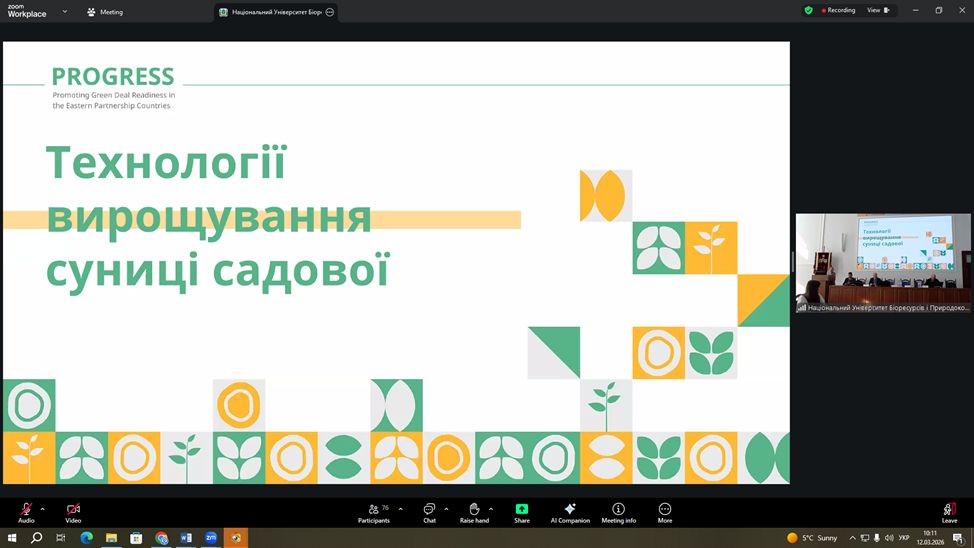Open Google Chrome from the taskbar

click(162, 537)
